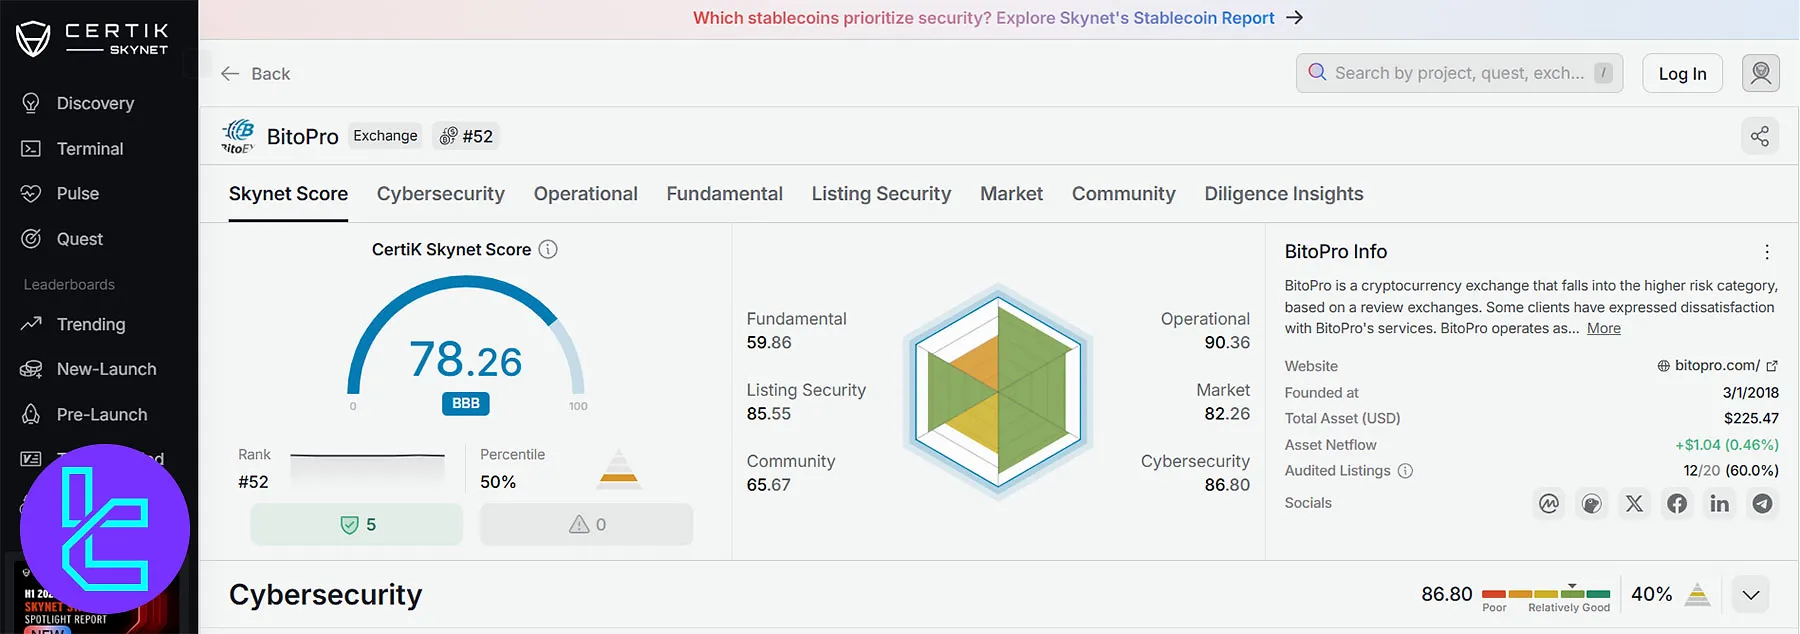Viewport: 1800px width, 634px height.
Task: Open Discovery in the sidebar
Action: point(95,103)
